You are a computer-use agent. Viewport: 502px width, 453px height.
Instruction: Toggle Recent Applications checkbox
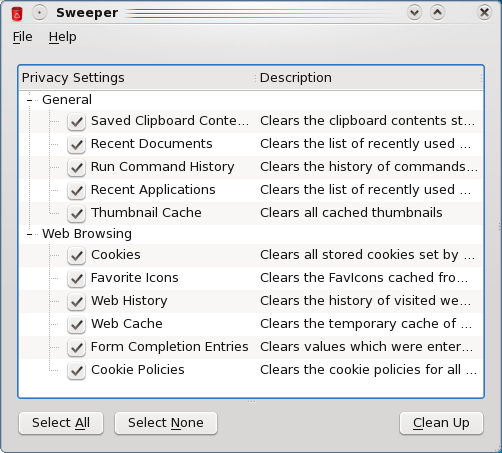tap(77, 190)
